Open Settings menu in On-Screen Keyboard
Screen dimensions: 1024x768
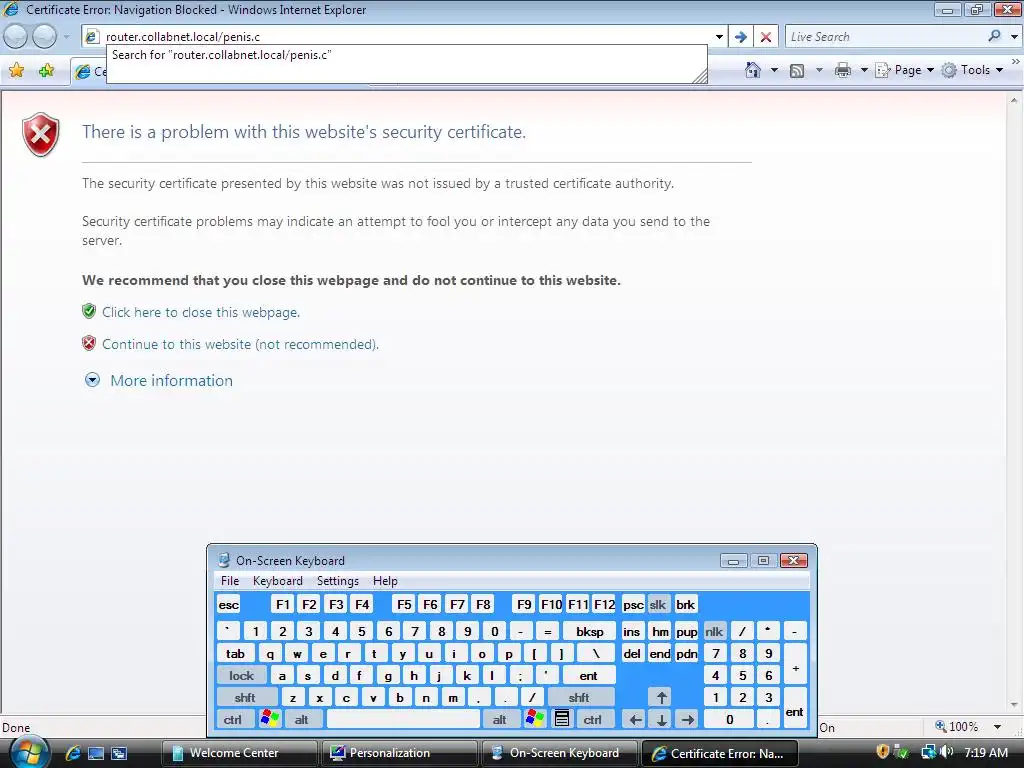point(338,581)
